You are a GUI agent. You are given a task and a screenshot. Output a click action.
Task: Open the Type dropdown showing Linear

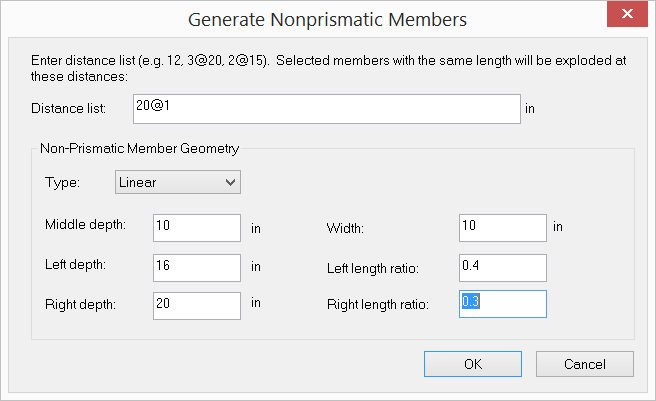point(178,182)
